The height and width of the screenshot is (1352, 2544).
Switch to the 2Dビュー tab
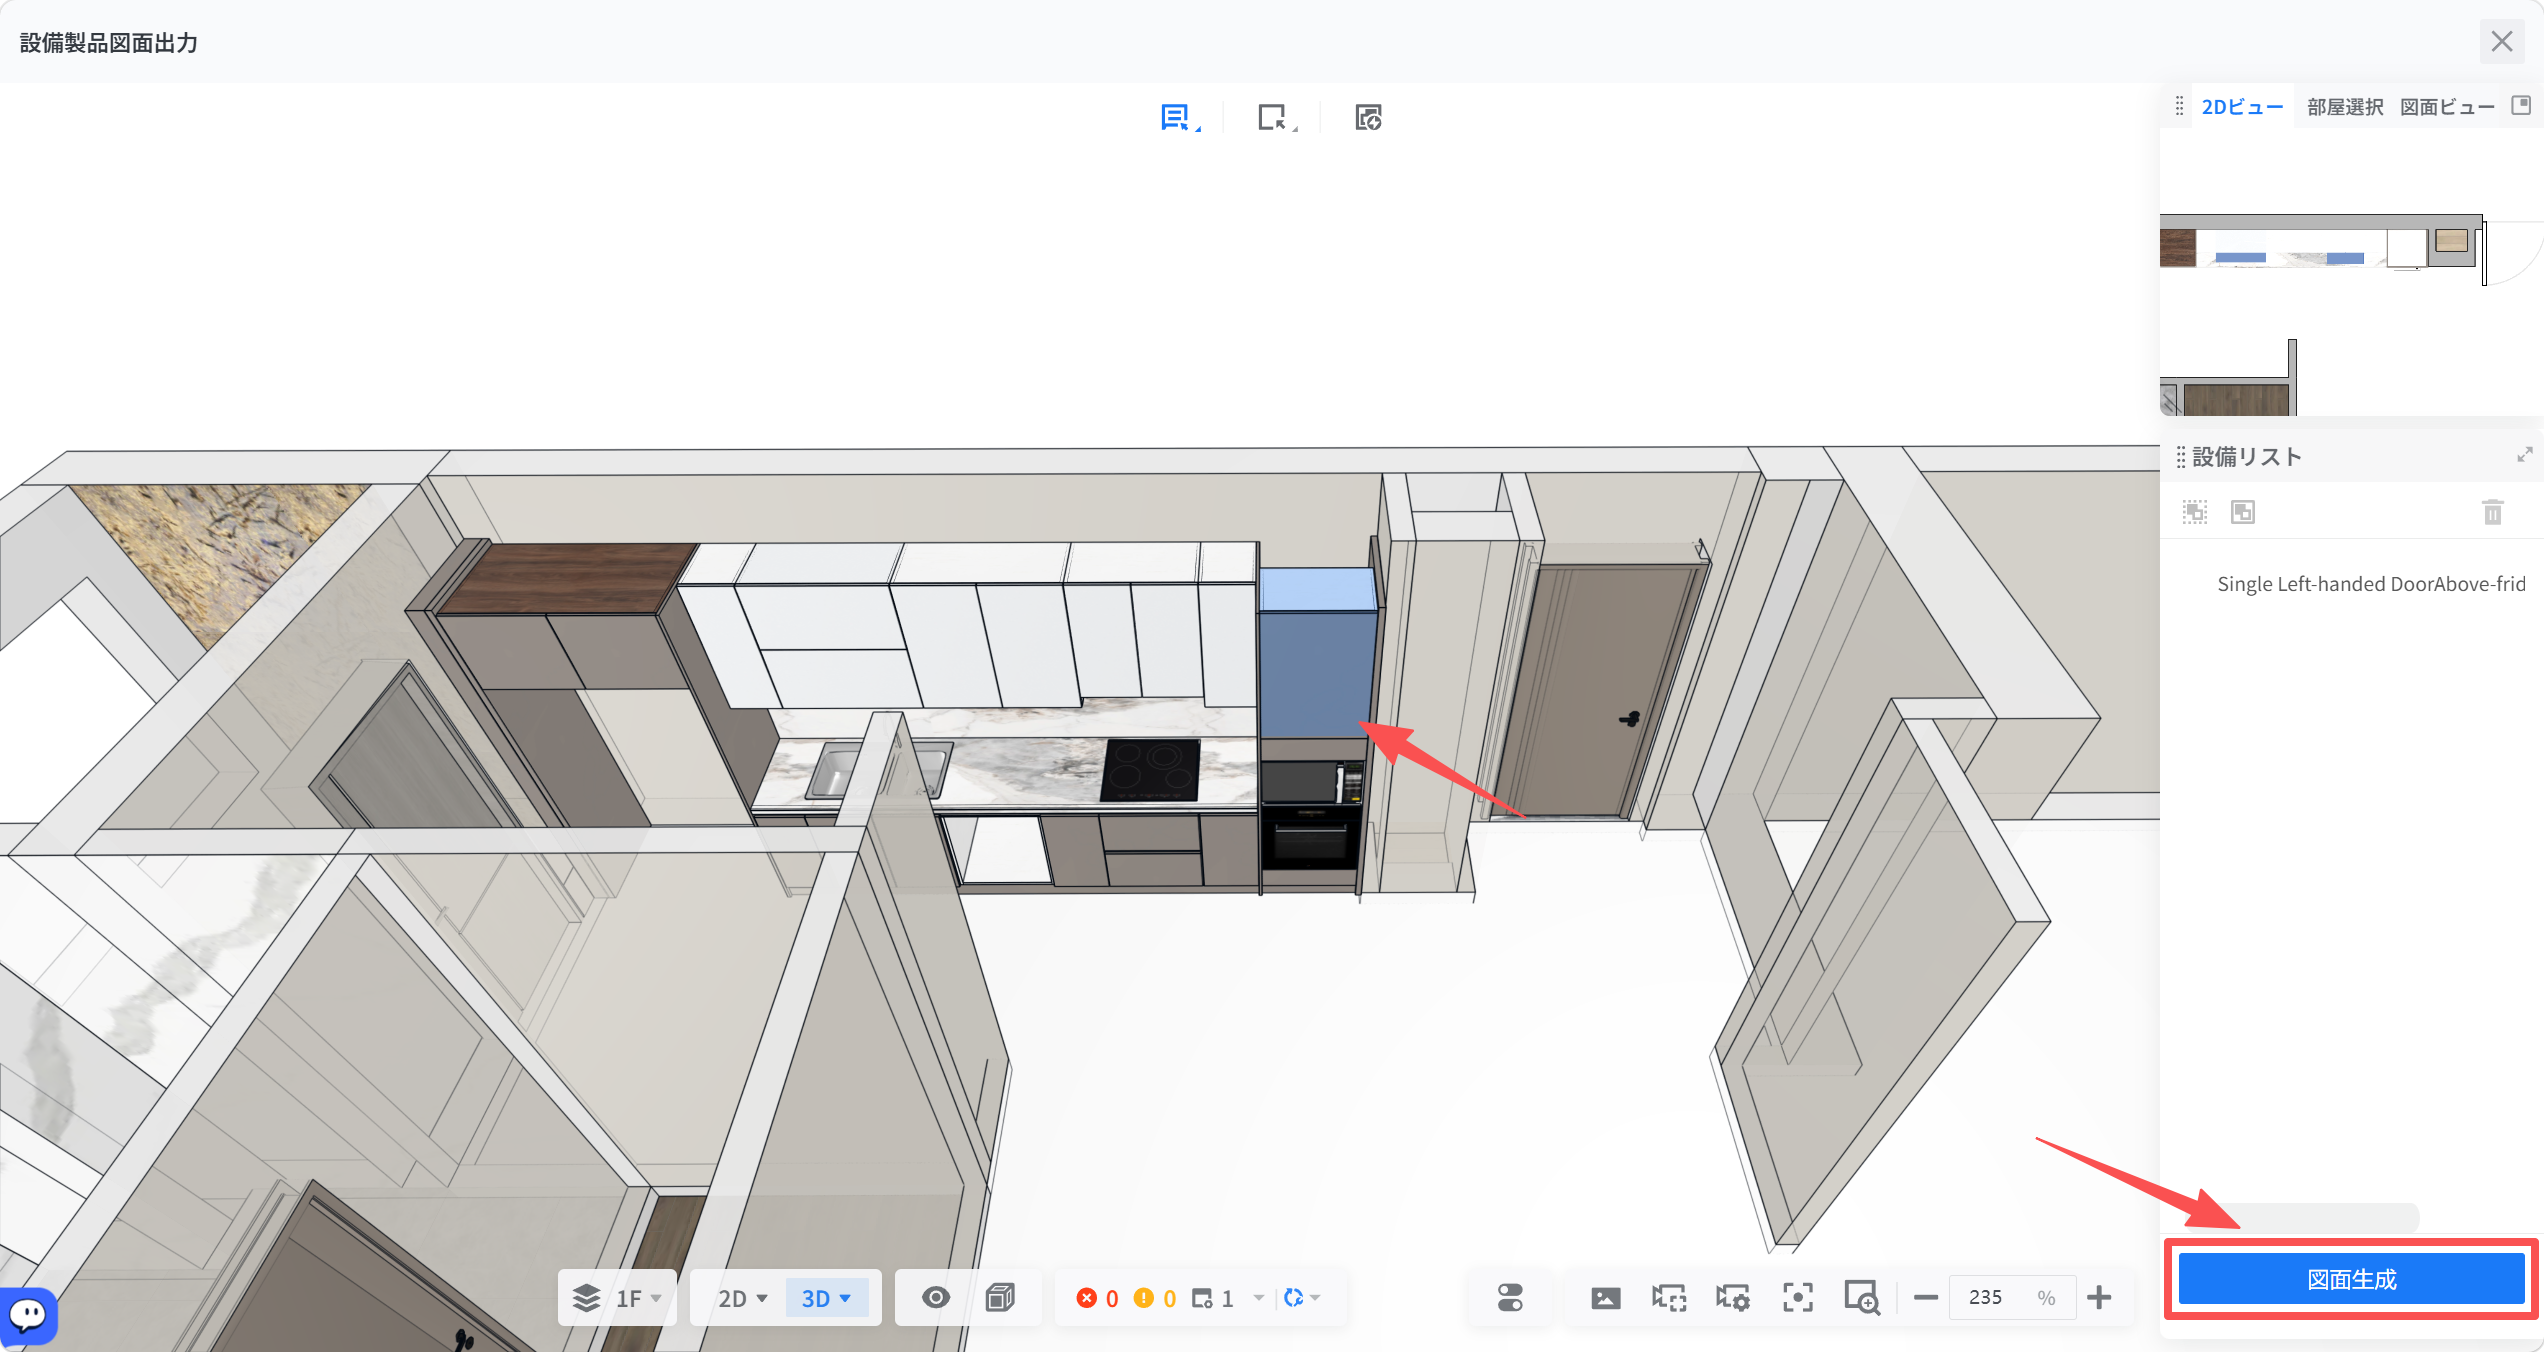tap(2242, 107)
